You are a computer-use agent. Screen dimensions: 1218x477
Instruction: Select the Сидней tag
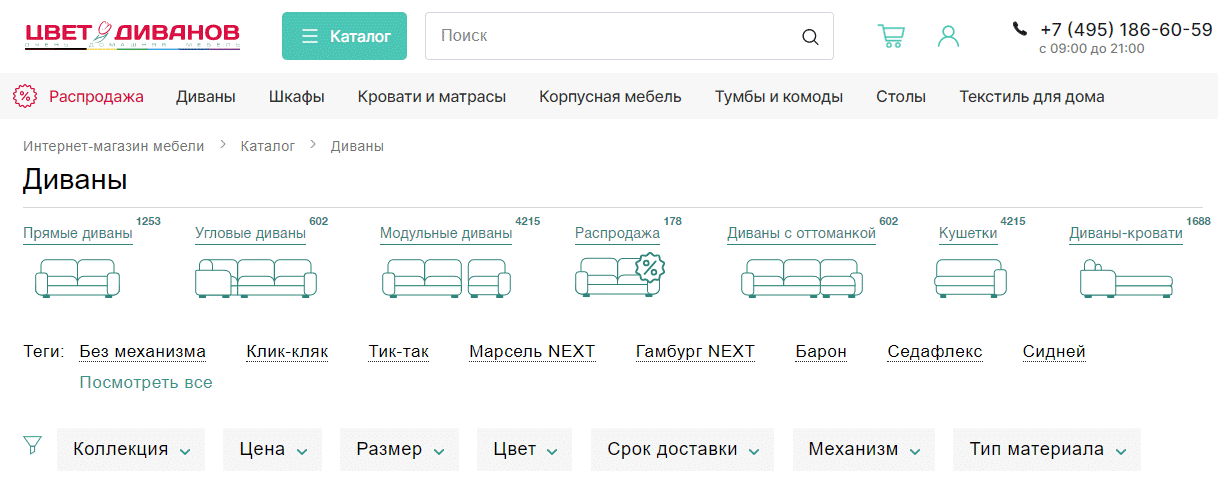[x=1054, y=352]
